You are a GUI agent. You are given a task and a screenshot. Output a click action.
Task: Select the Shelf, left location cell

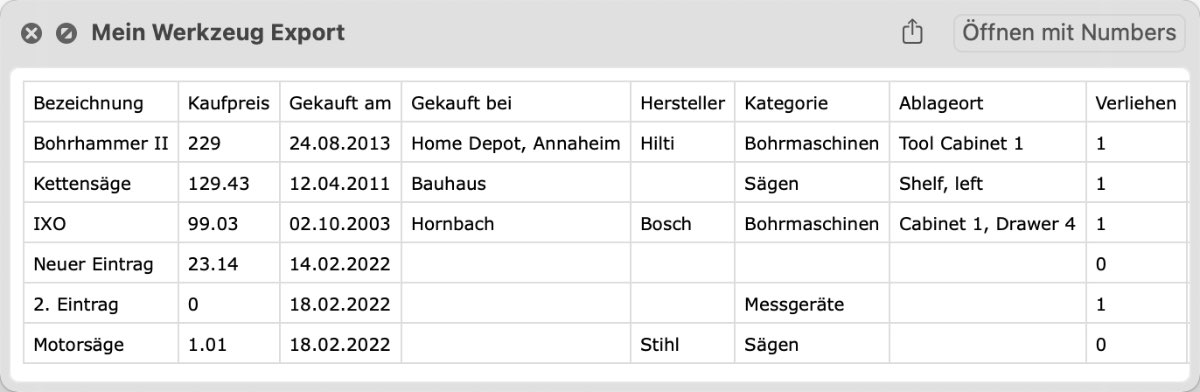click(987, 184)
